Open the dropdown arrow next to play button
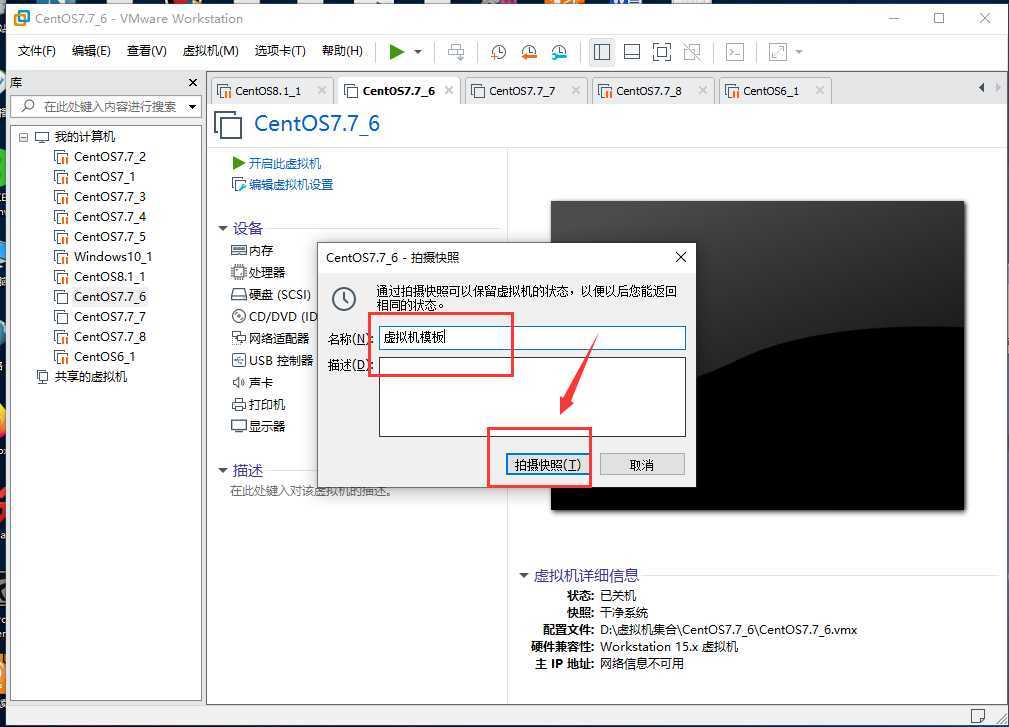This screenshot has width=1009, height=727. coord(418,52)
